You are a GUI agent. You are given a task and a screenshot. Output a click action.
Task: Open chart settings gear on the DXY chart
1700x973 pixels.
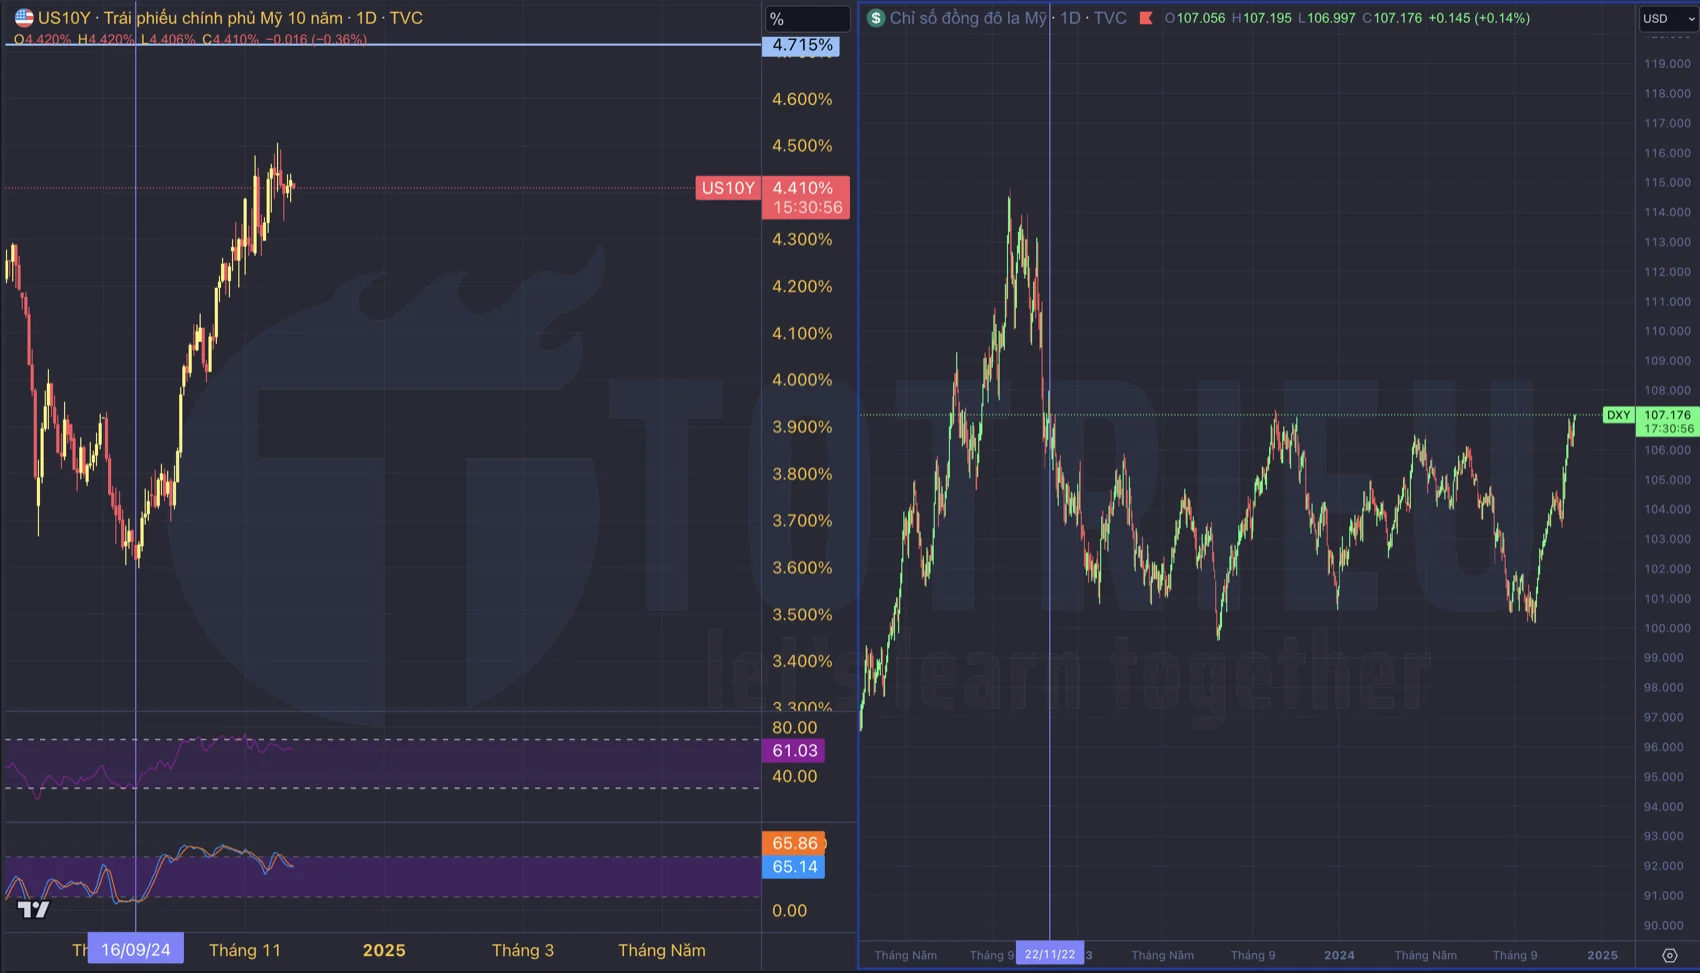pyautogui.click(x=1669, y=955)
